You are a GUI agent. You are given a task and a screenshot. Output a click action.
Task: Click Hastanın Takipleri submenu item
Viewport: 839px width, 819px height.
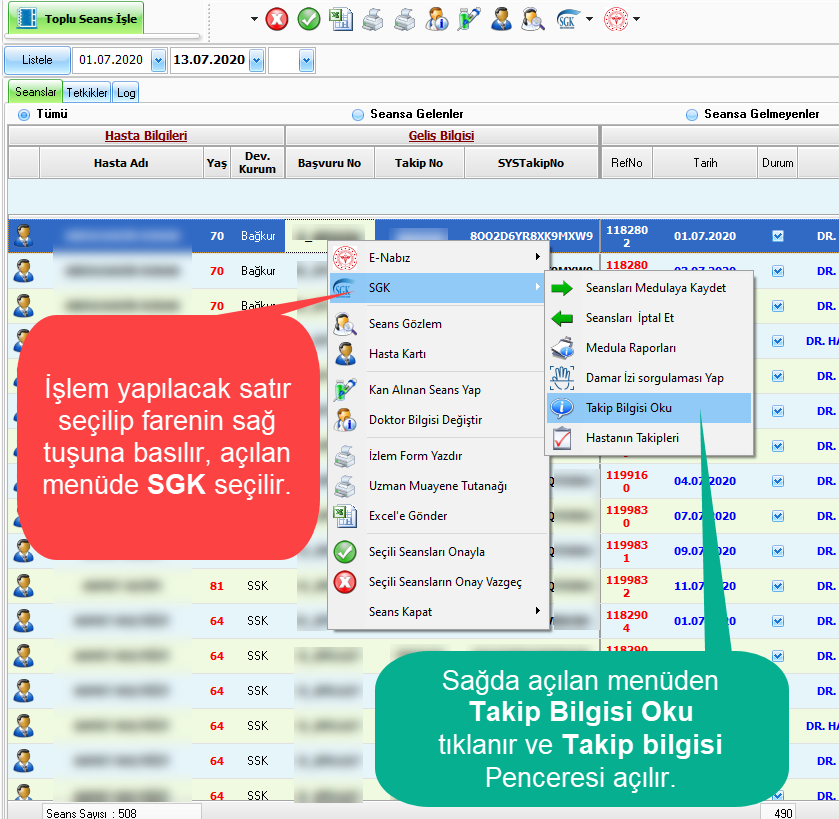pyautogui.click(x=649, y=438)
